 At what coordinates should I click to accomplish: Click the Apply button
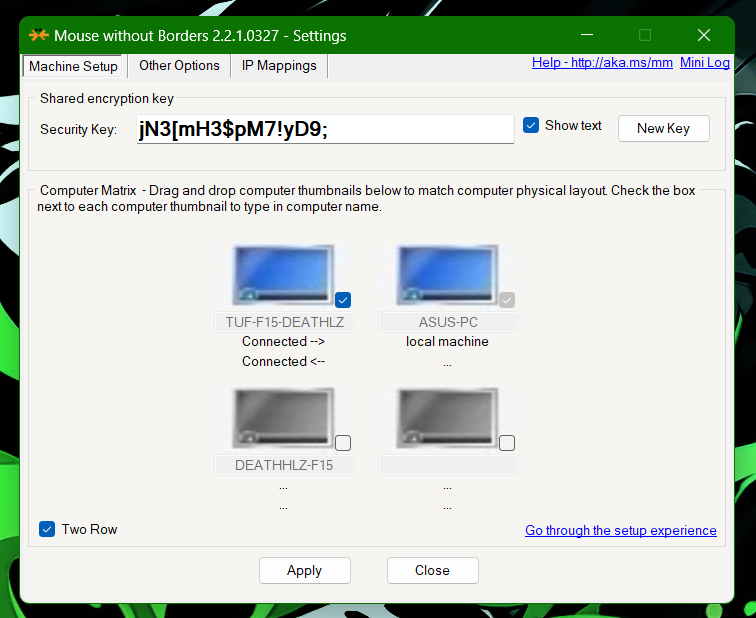[x=305, y=570]
